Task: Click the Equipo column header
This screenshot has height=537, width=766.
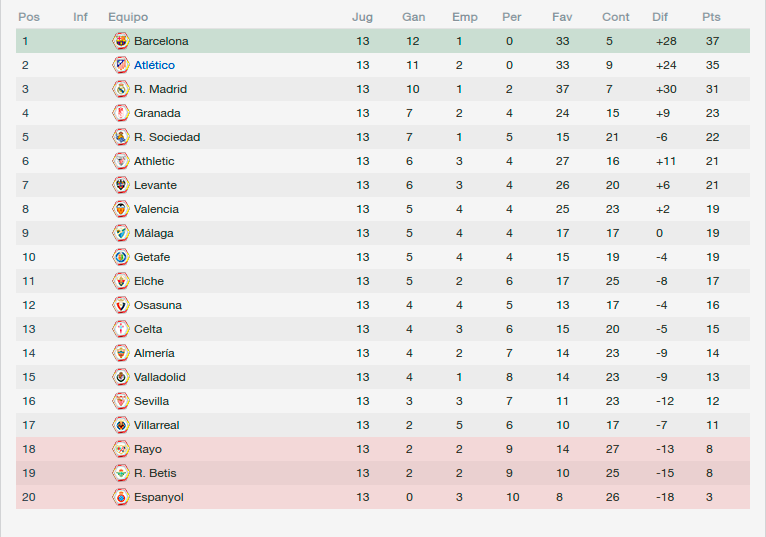Action: click(128, 17)
